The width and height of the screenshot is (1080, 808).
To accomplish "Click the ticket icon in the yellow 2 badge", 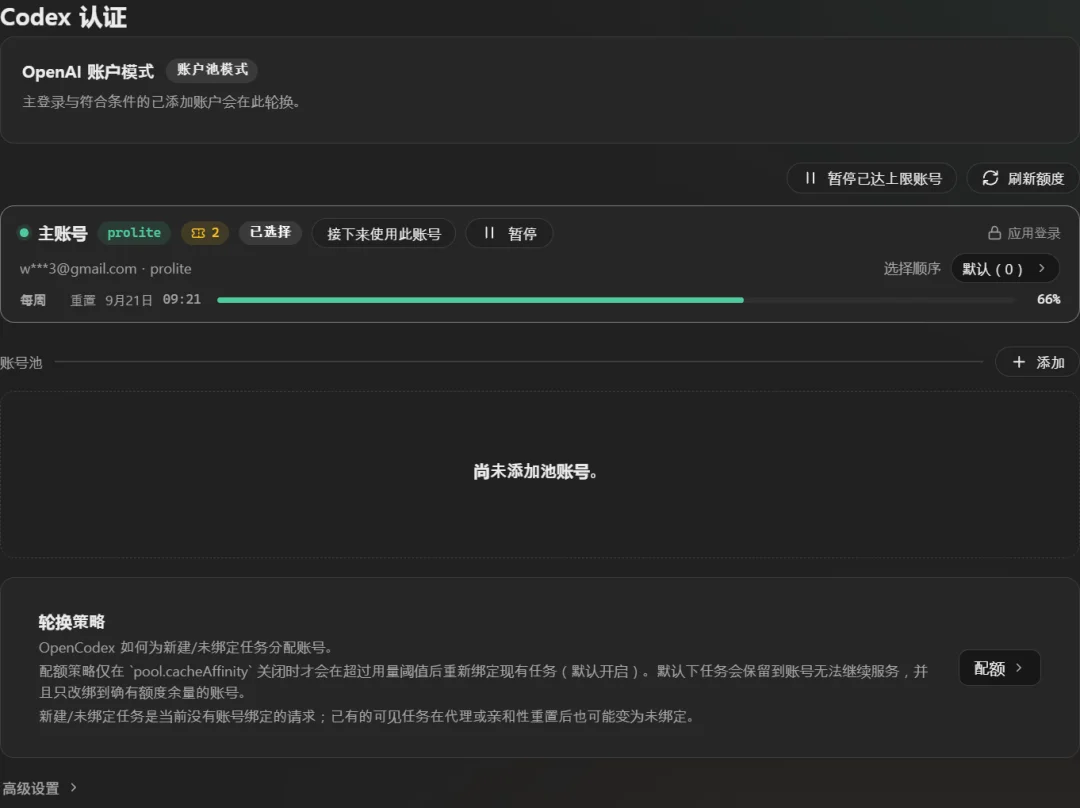I will pyautogui.click(x=198, y=233).
